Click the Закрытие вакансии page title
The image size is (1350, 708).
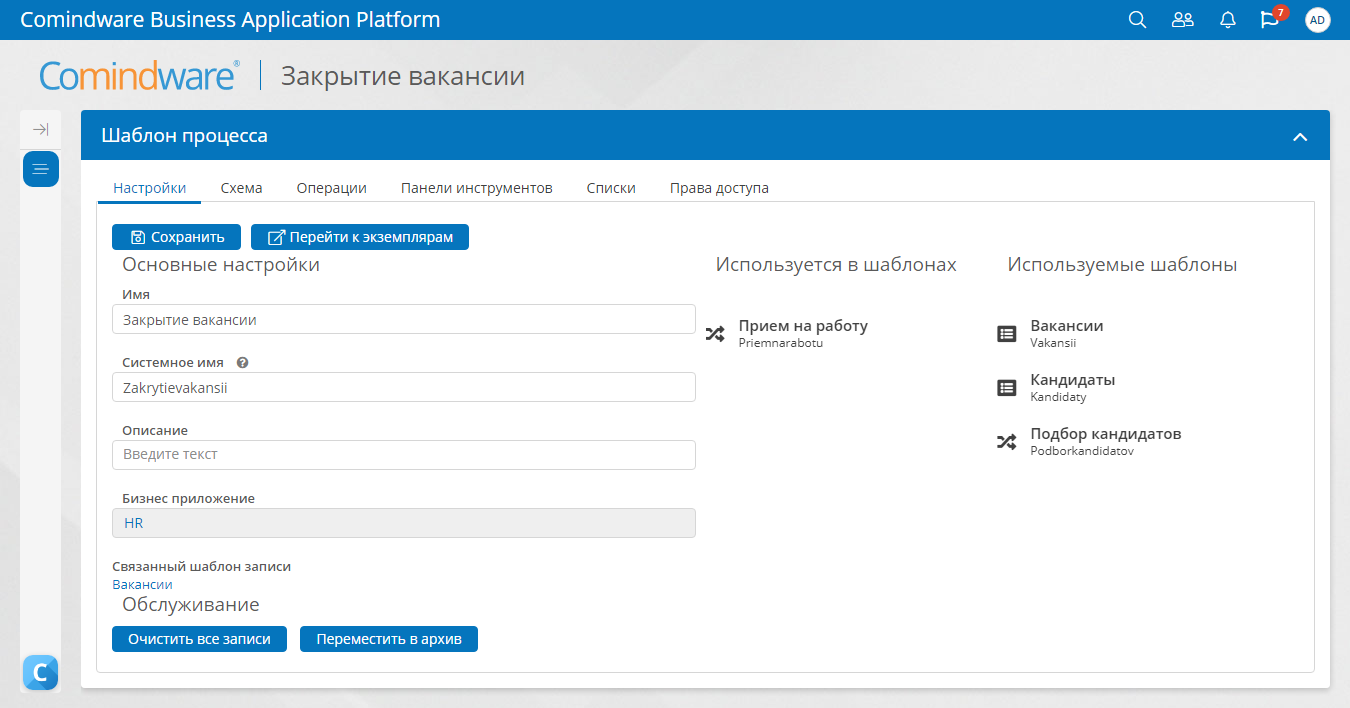tap(403, 76)
